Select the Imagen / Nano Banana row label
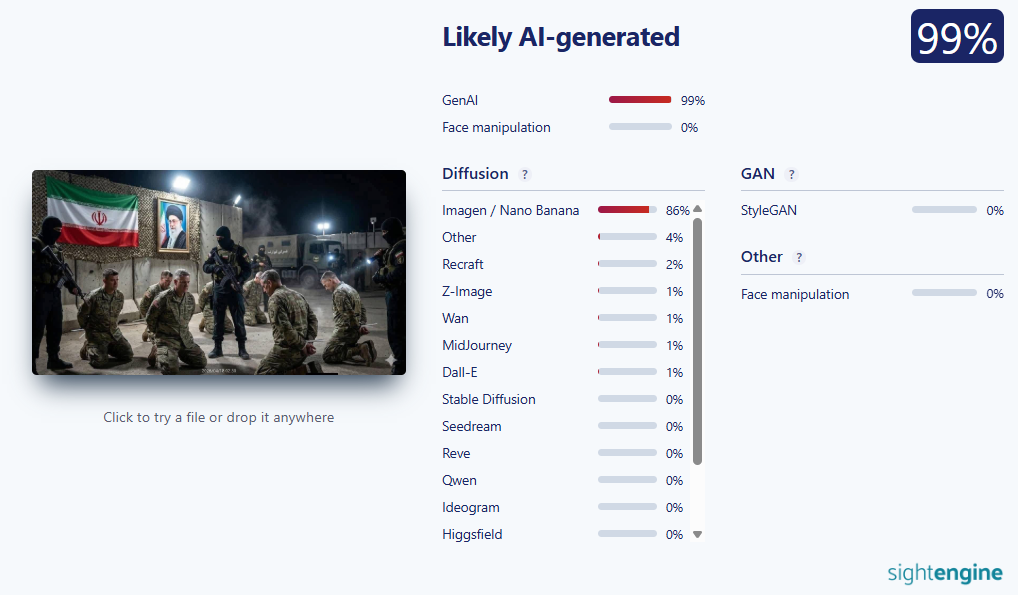Screen dimensions: 1018x595 [510, 210]
